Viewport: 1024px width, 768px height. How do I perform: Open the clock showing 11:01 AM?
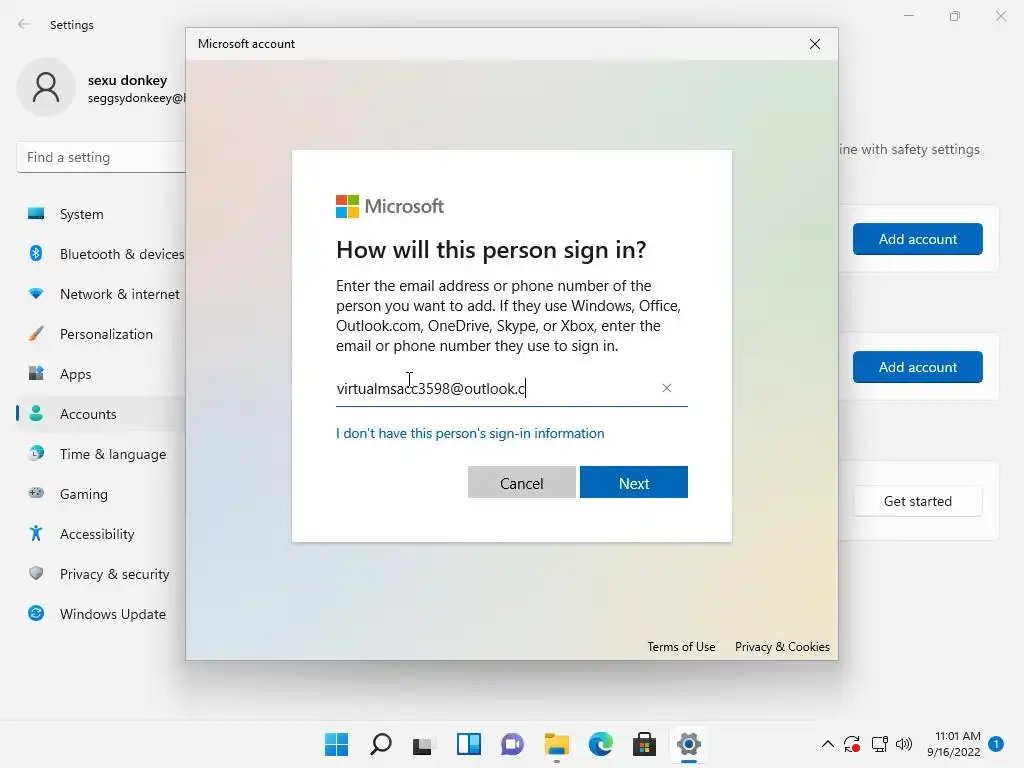(954, 744)
